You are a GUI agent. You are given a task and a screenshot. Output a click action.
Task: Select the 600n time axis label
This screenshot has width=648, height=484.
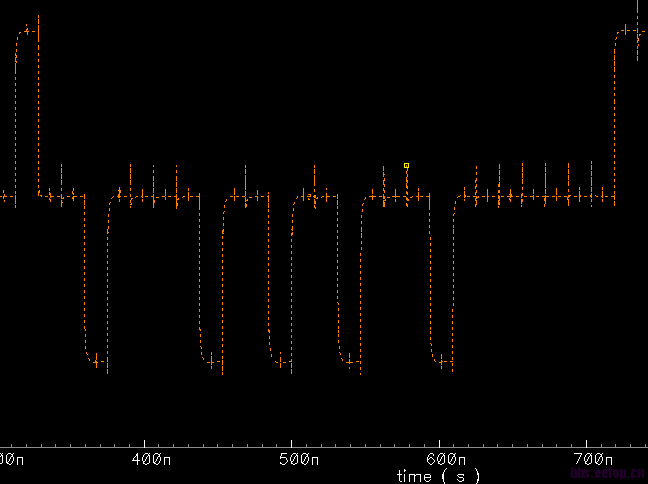446,459
